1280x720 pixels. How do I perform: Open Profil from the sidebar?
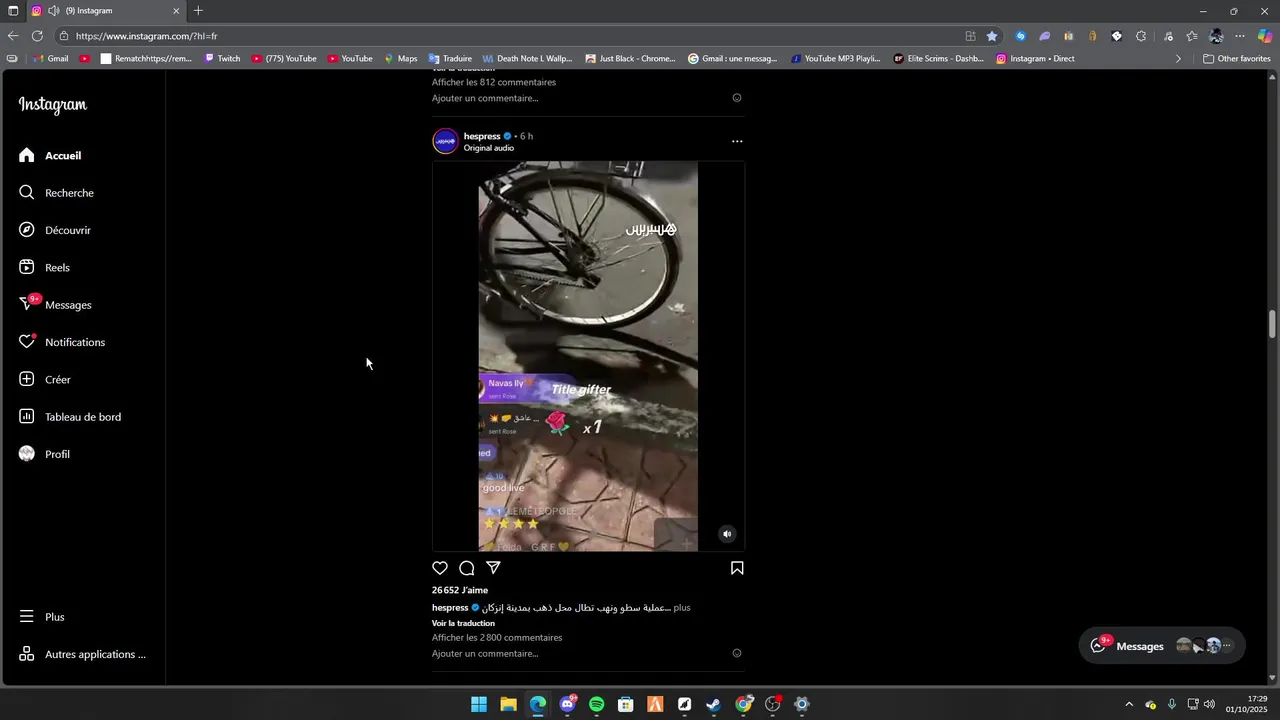(x=57, y=454)
